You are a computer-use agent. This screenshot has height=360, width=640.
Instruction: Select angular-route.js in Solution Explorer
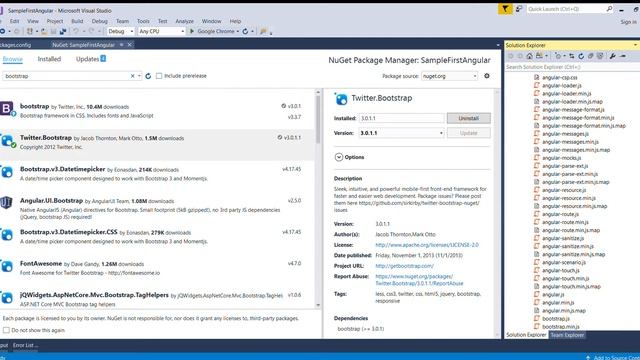[560, 214]
